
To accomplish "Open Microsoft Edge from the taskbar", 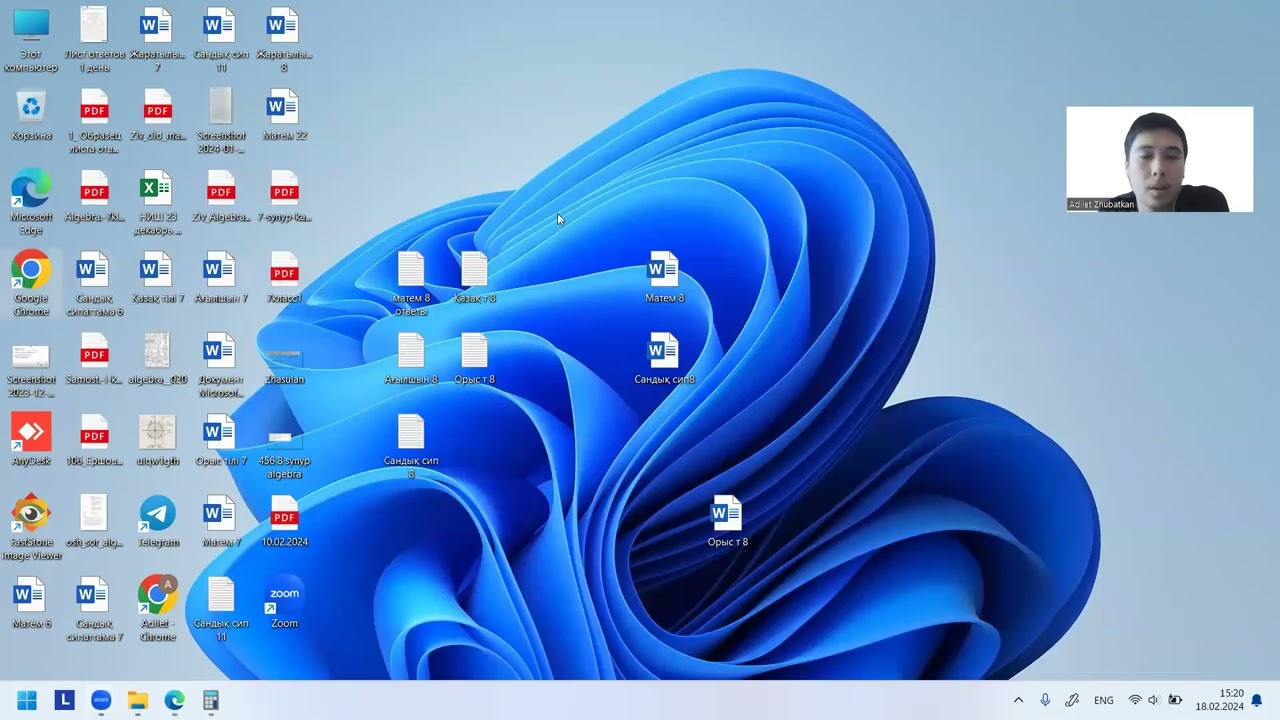I will 174,700.
